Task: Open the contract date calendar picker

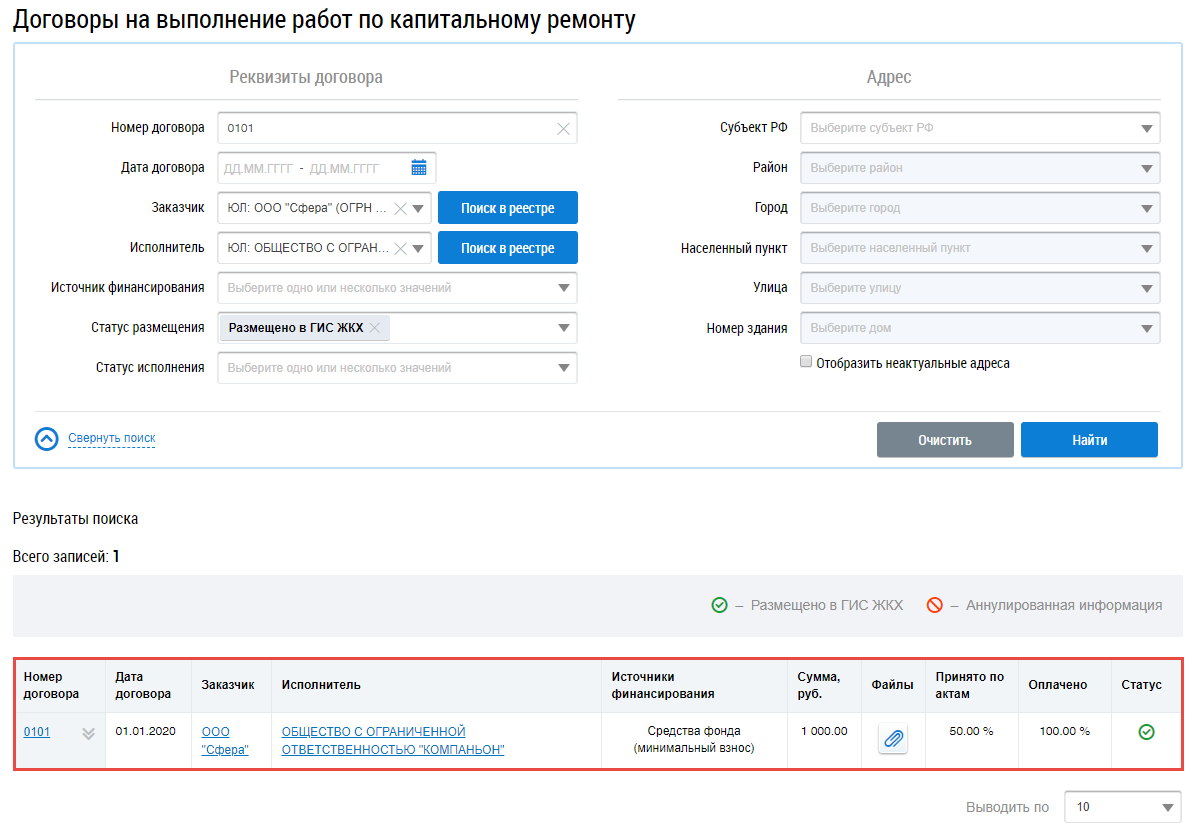Action: click(x=419, y=168)
